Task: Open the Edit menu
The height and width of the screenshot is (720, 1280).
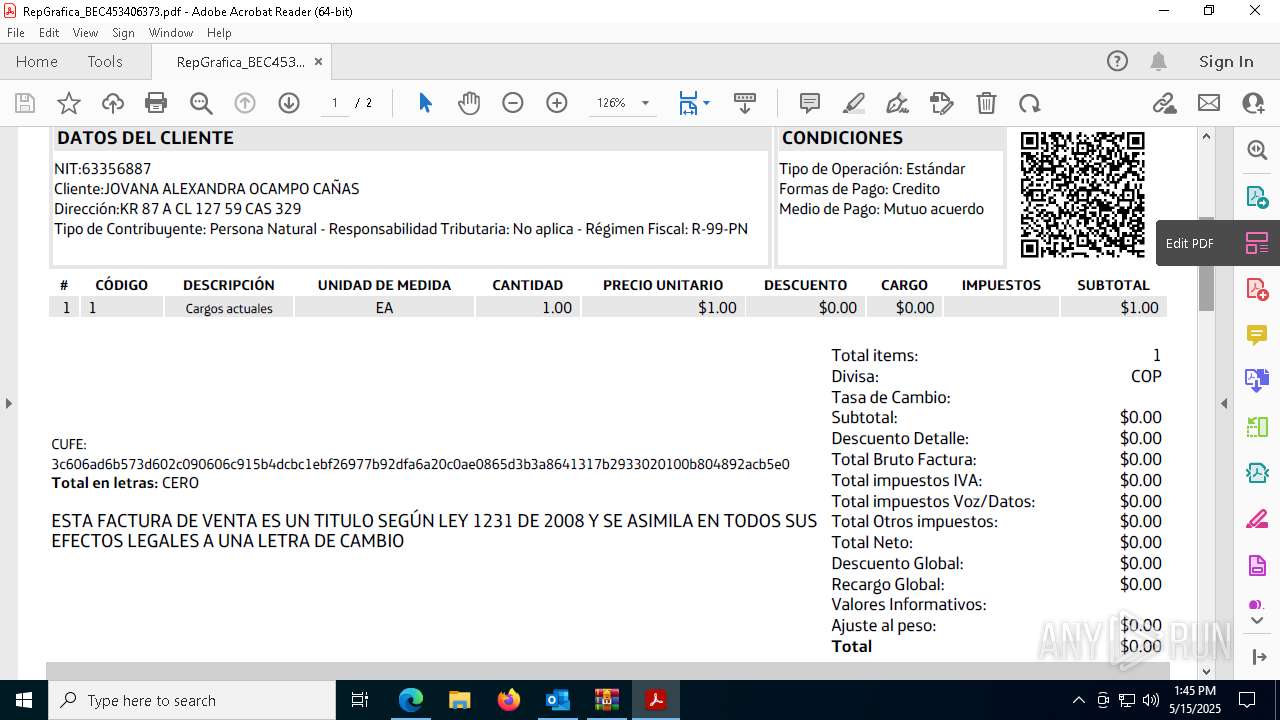Action: 49,33
